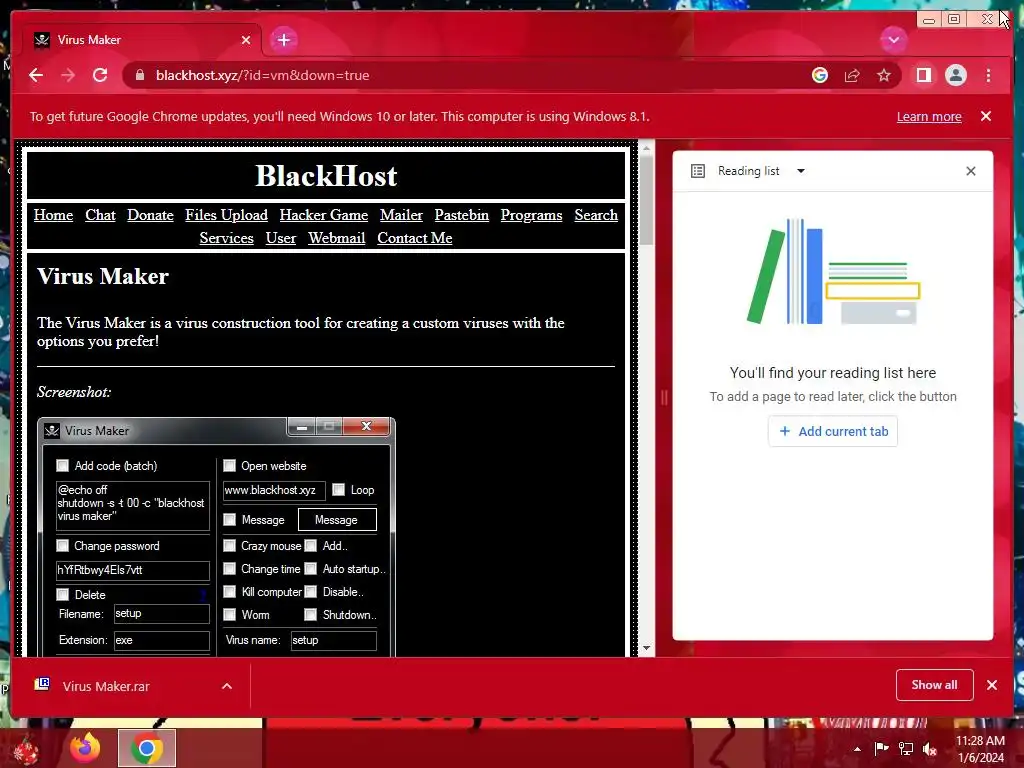Go back with the browser back arrow
The width and height of the screenshot is (1024, 768).
pos(36,75)
